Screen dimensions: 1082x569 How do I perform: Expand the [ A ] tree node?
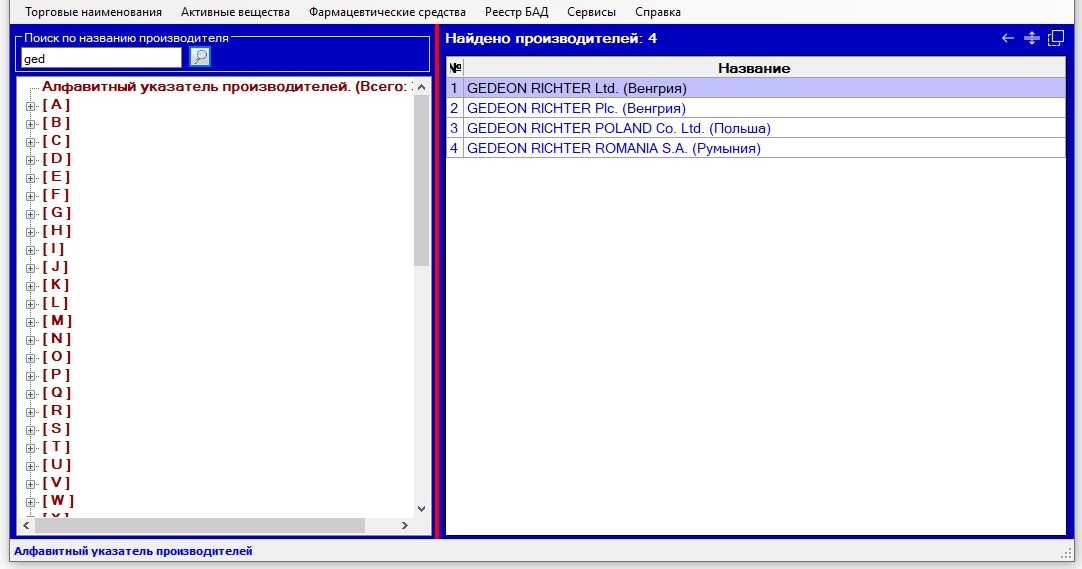pos(30,105)
